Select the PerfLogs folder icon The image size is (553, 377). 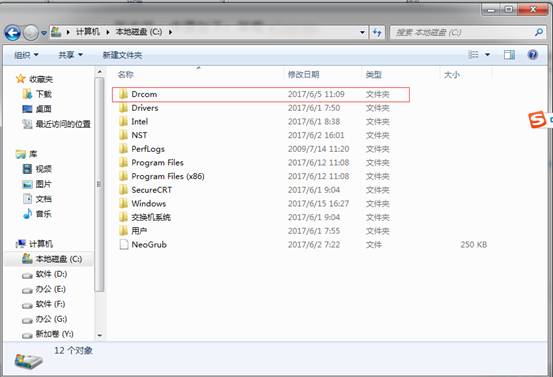tap(123, 149)
